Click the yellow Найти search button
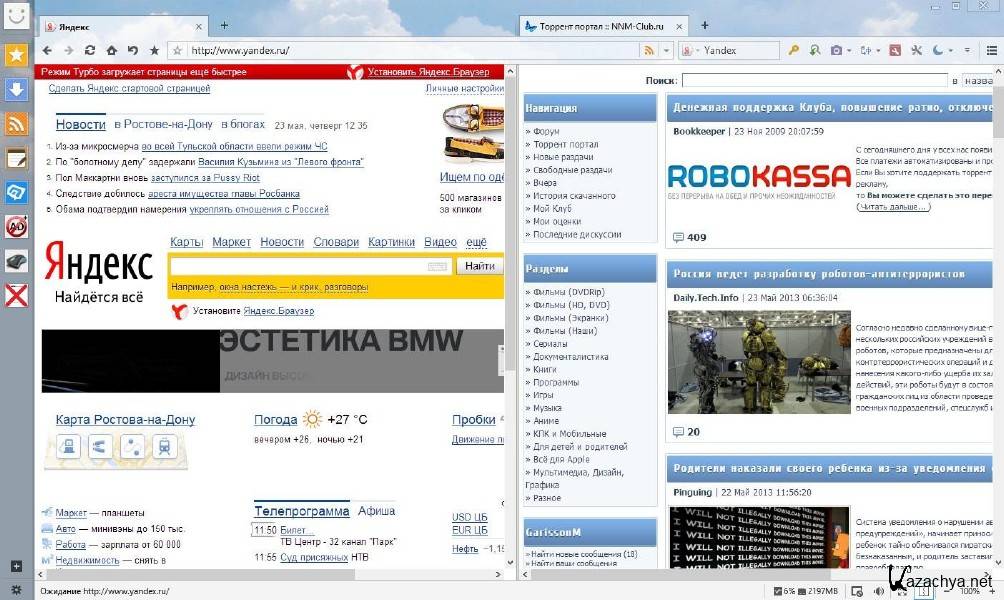Viewport: 1004px width, 600px height. [x=479, y=266]
